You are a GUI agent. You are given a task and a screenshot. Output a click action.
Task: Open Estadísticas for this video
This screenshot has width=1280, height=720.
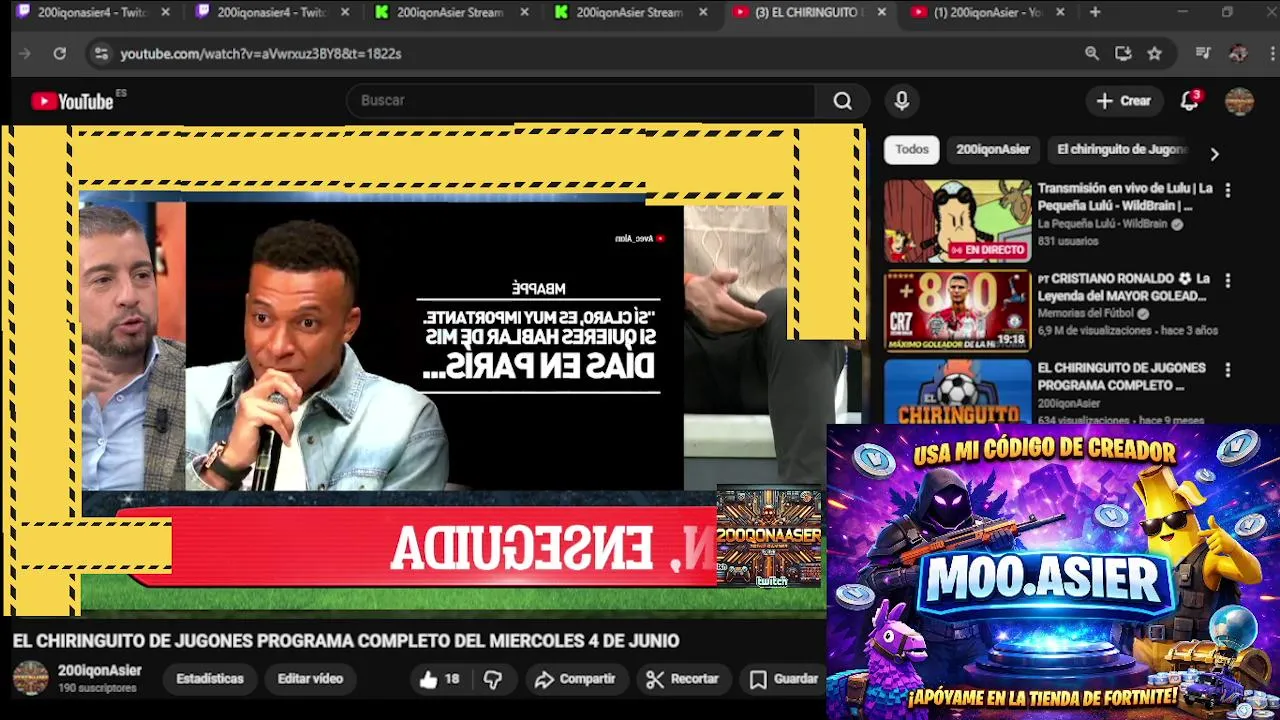(210, 679)
